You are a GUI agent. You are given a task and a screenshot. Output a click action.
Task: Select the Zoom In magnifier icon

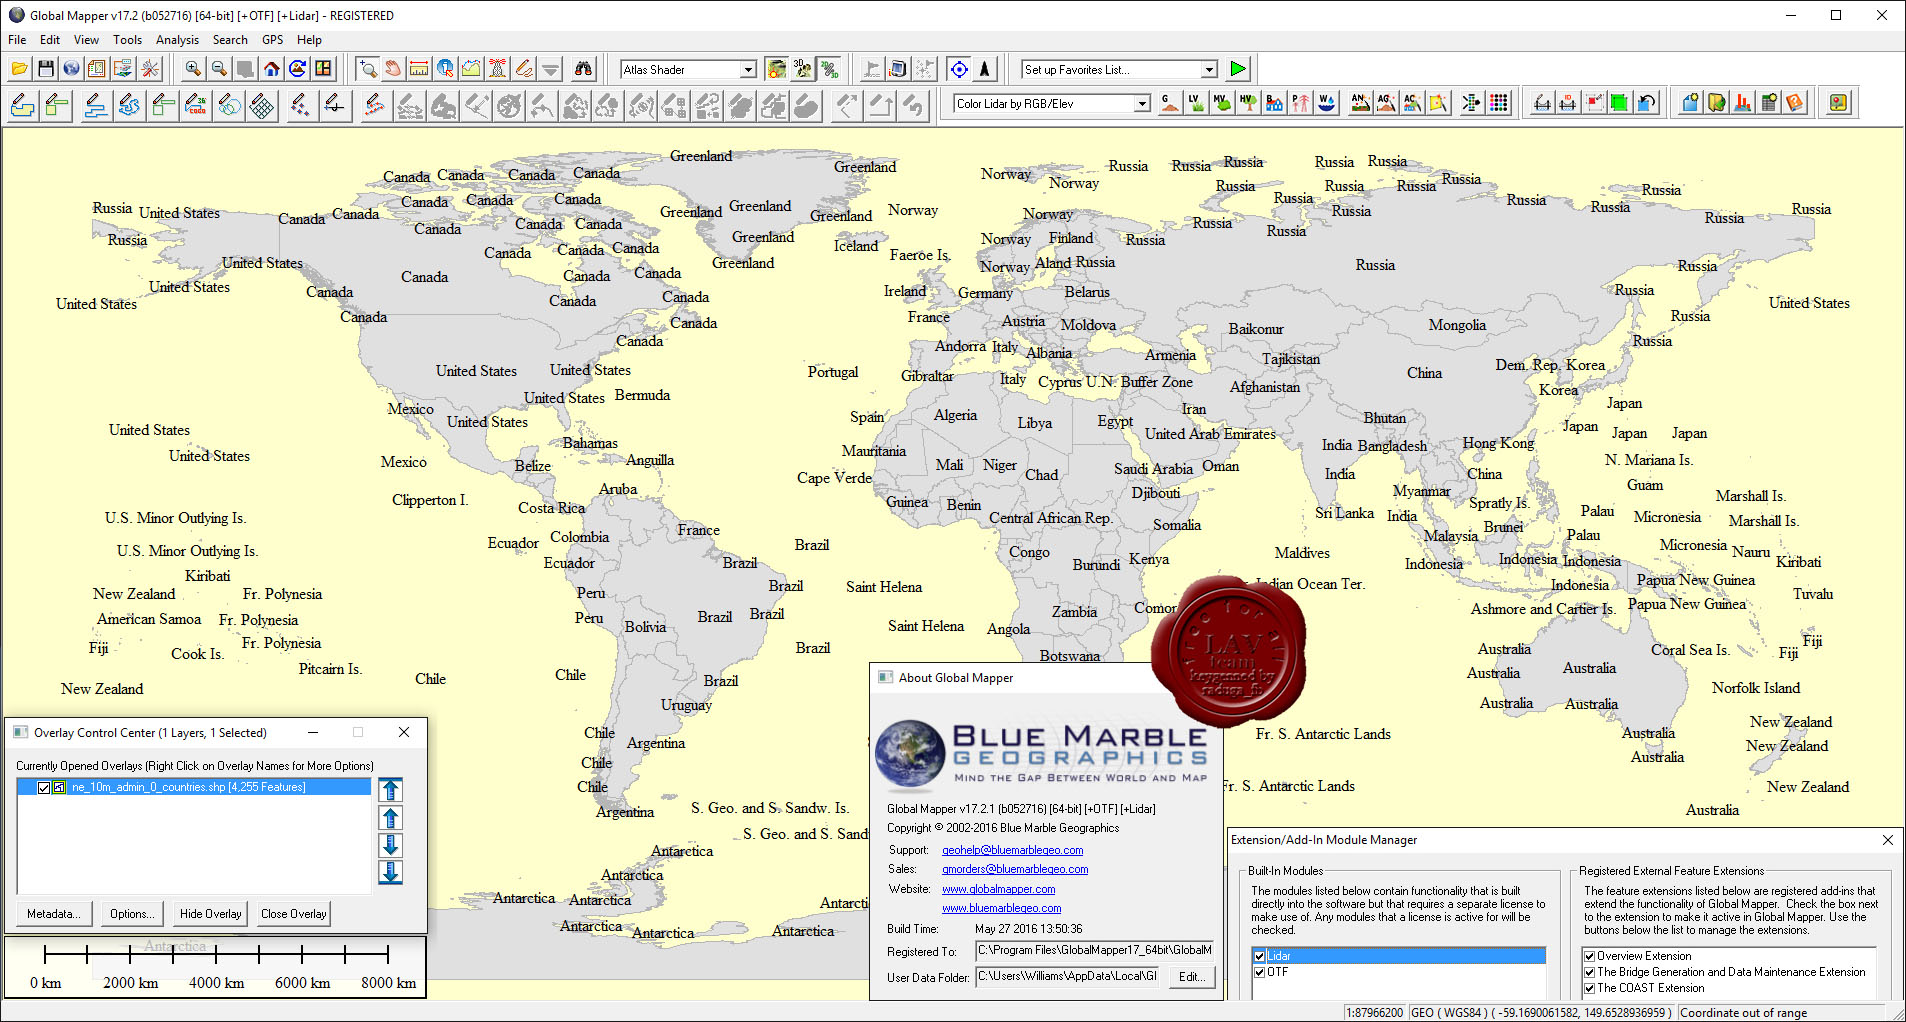pos(192,69)
